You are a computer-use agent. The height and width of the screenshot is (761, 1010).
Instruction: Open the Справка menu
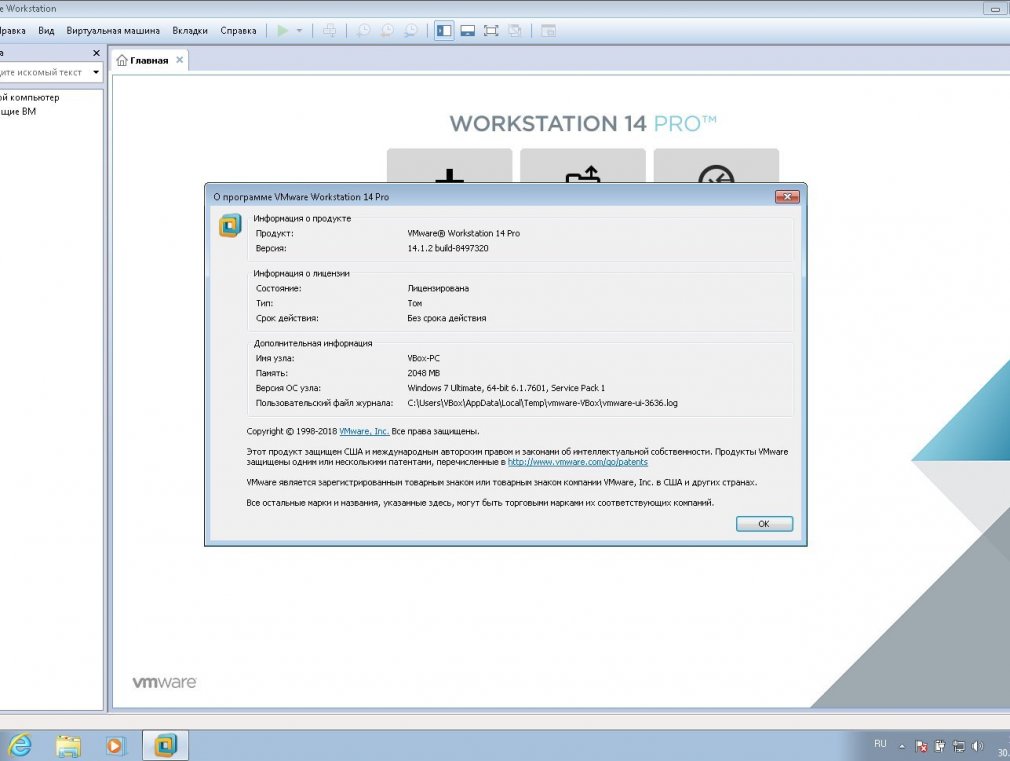(238, 30)
